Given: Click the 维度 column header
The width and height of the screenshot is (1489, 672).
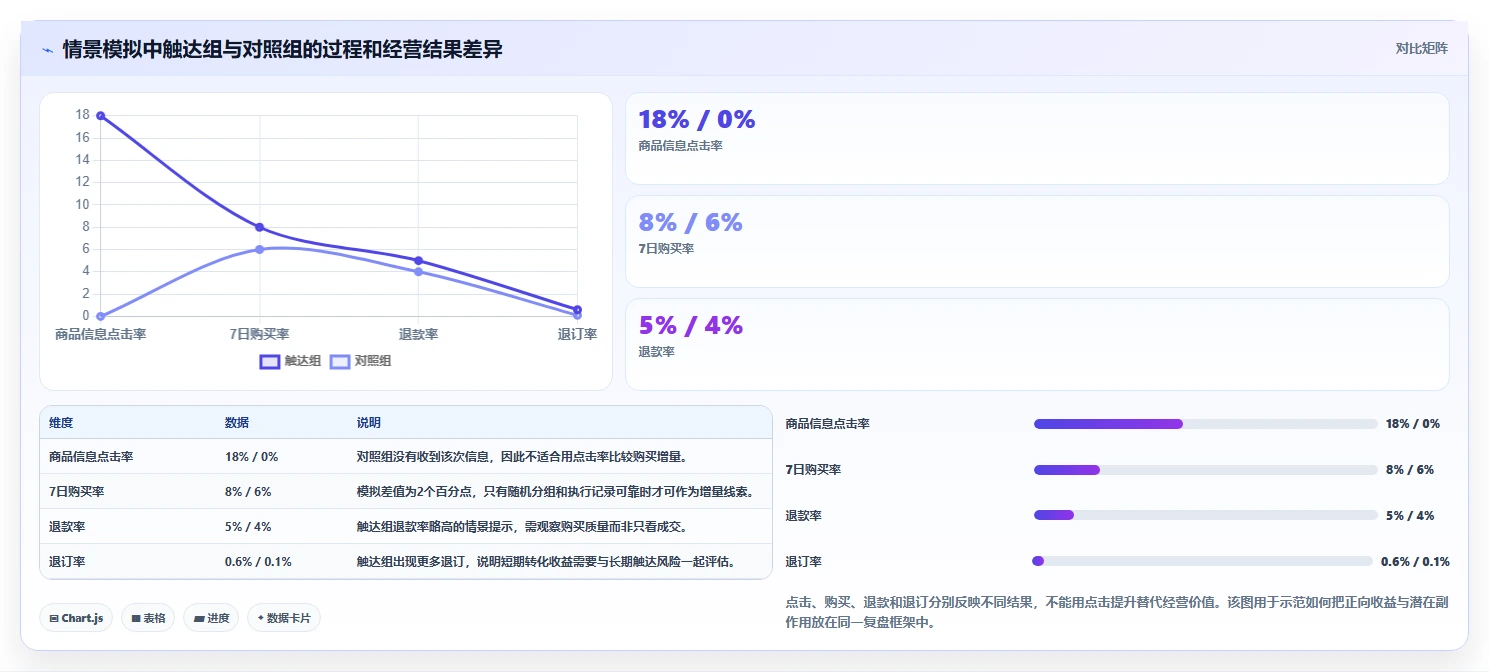Looking at the screenshot, I should pos(61,423).
